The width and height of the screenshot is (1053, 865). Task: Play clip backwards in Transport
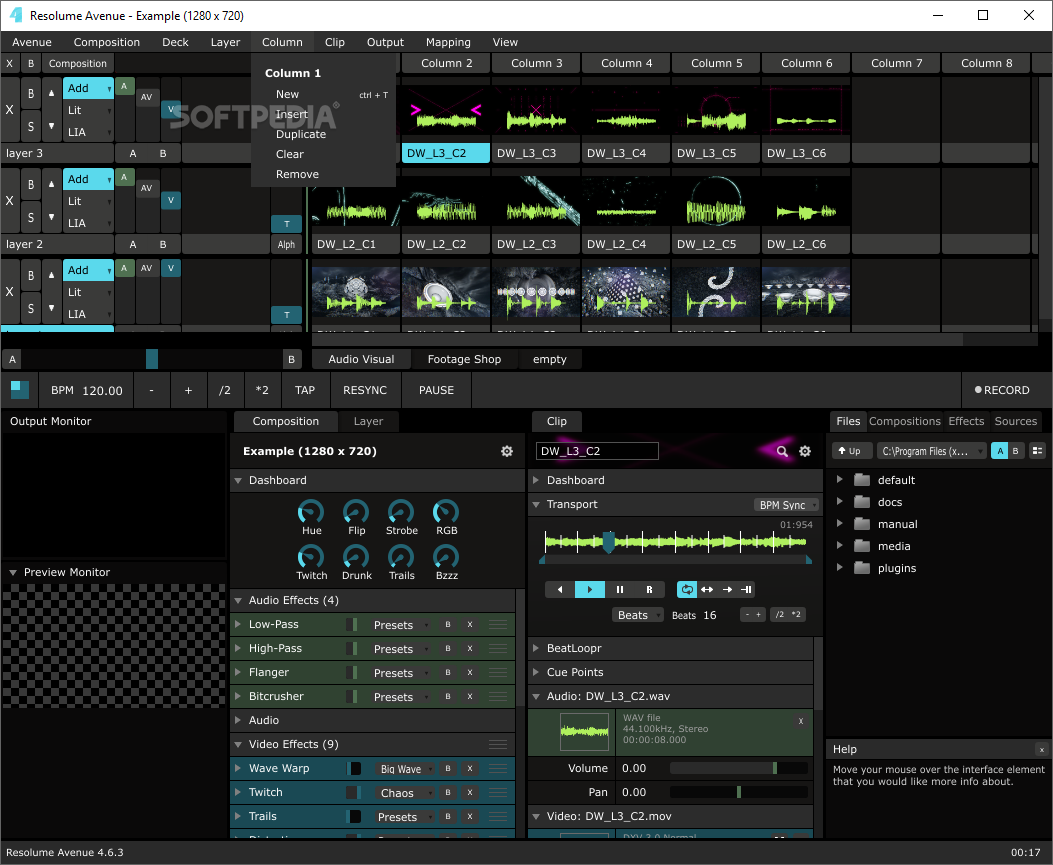[x=560, y=590]
